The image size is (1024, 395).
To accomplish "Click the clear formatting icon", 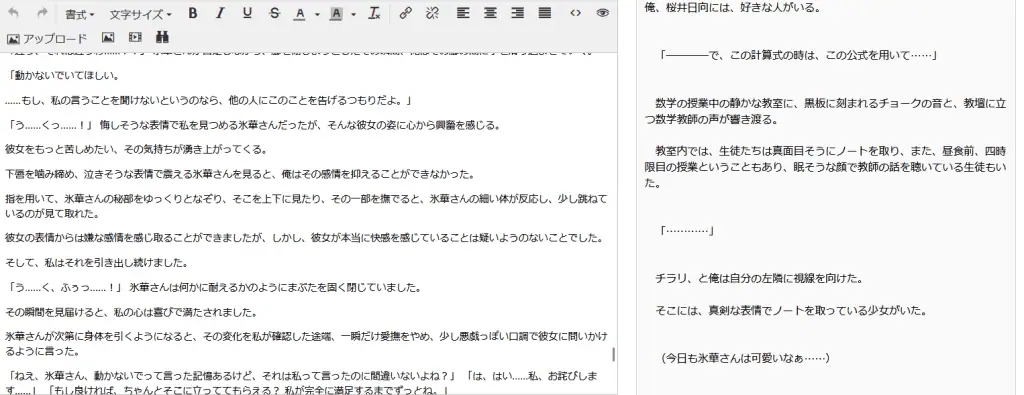I will pyautogui.click(x=374, y=13).
